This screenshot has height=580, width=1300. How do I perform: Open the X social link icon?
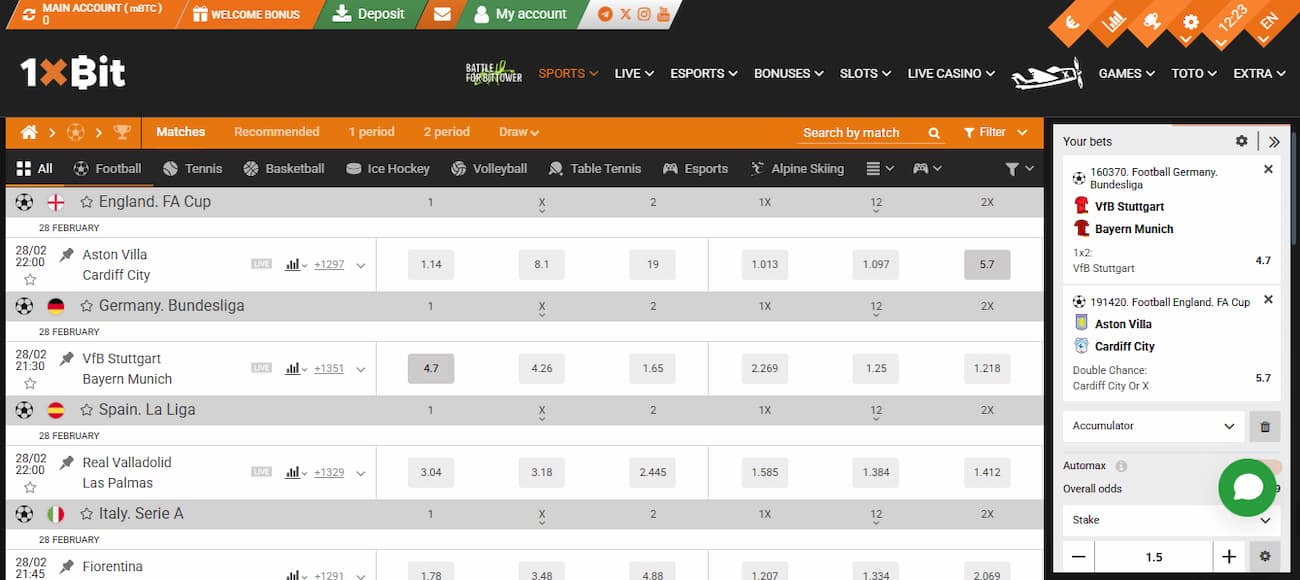(625, 14)
